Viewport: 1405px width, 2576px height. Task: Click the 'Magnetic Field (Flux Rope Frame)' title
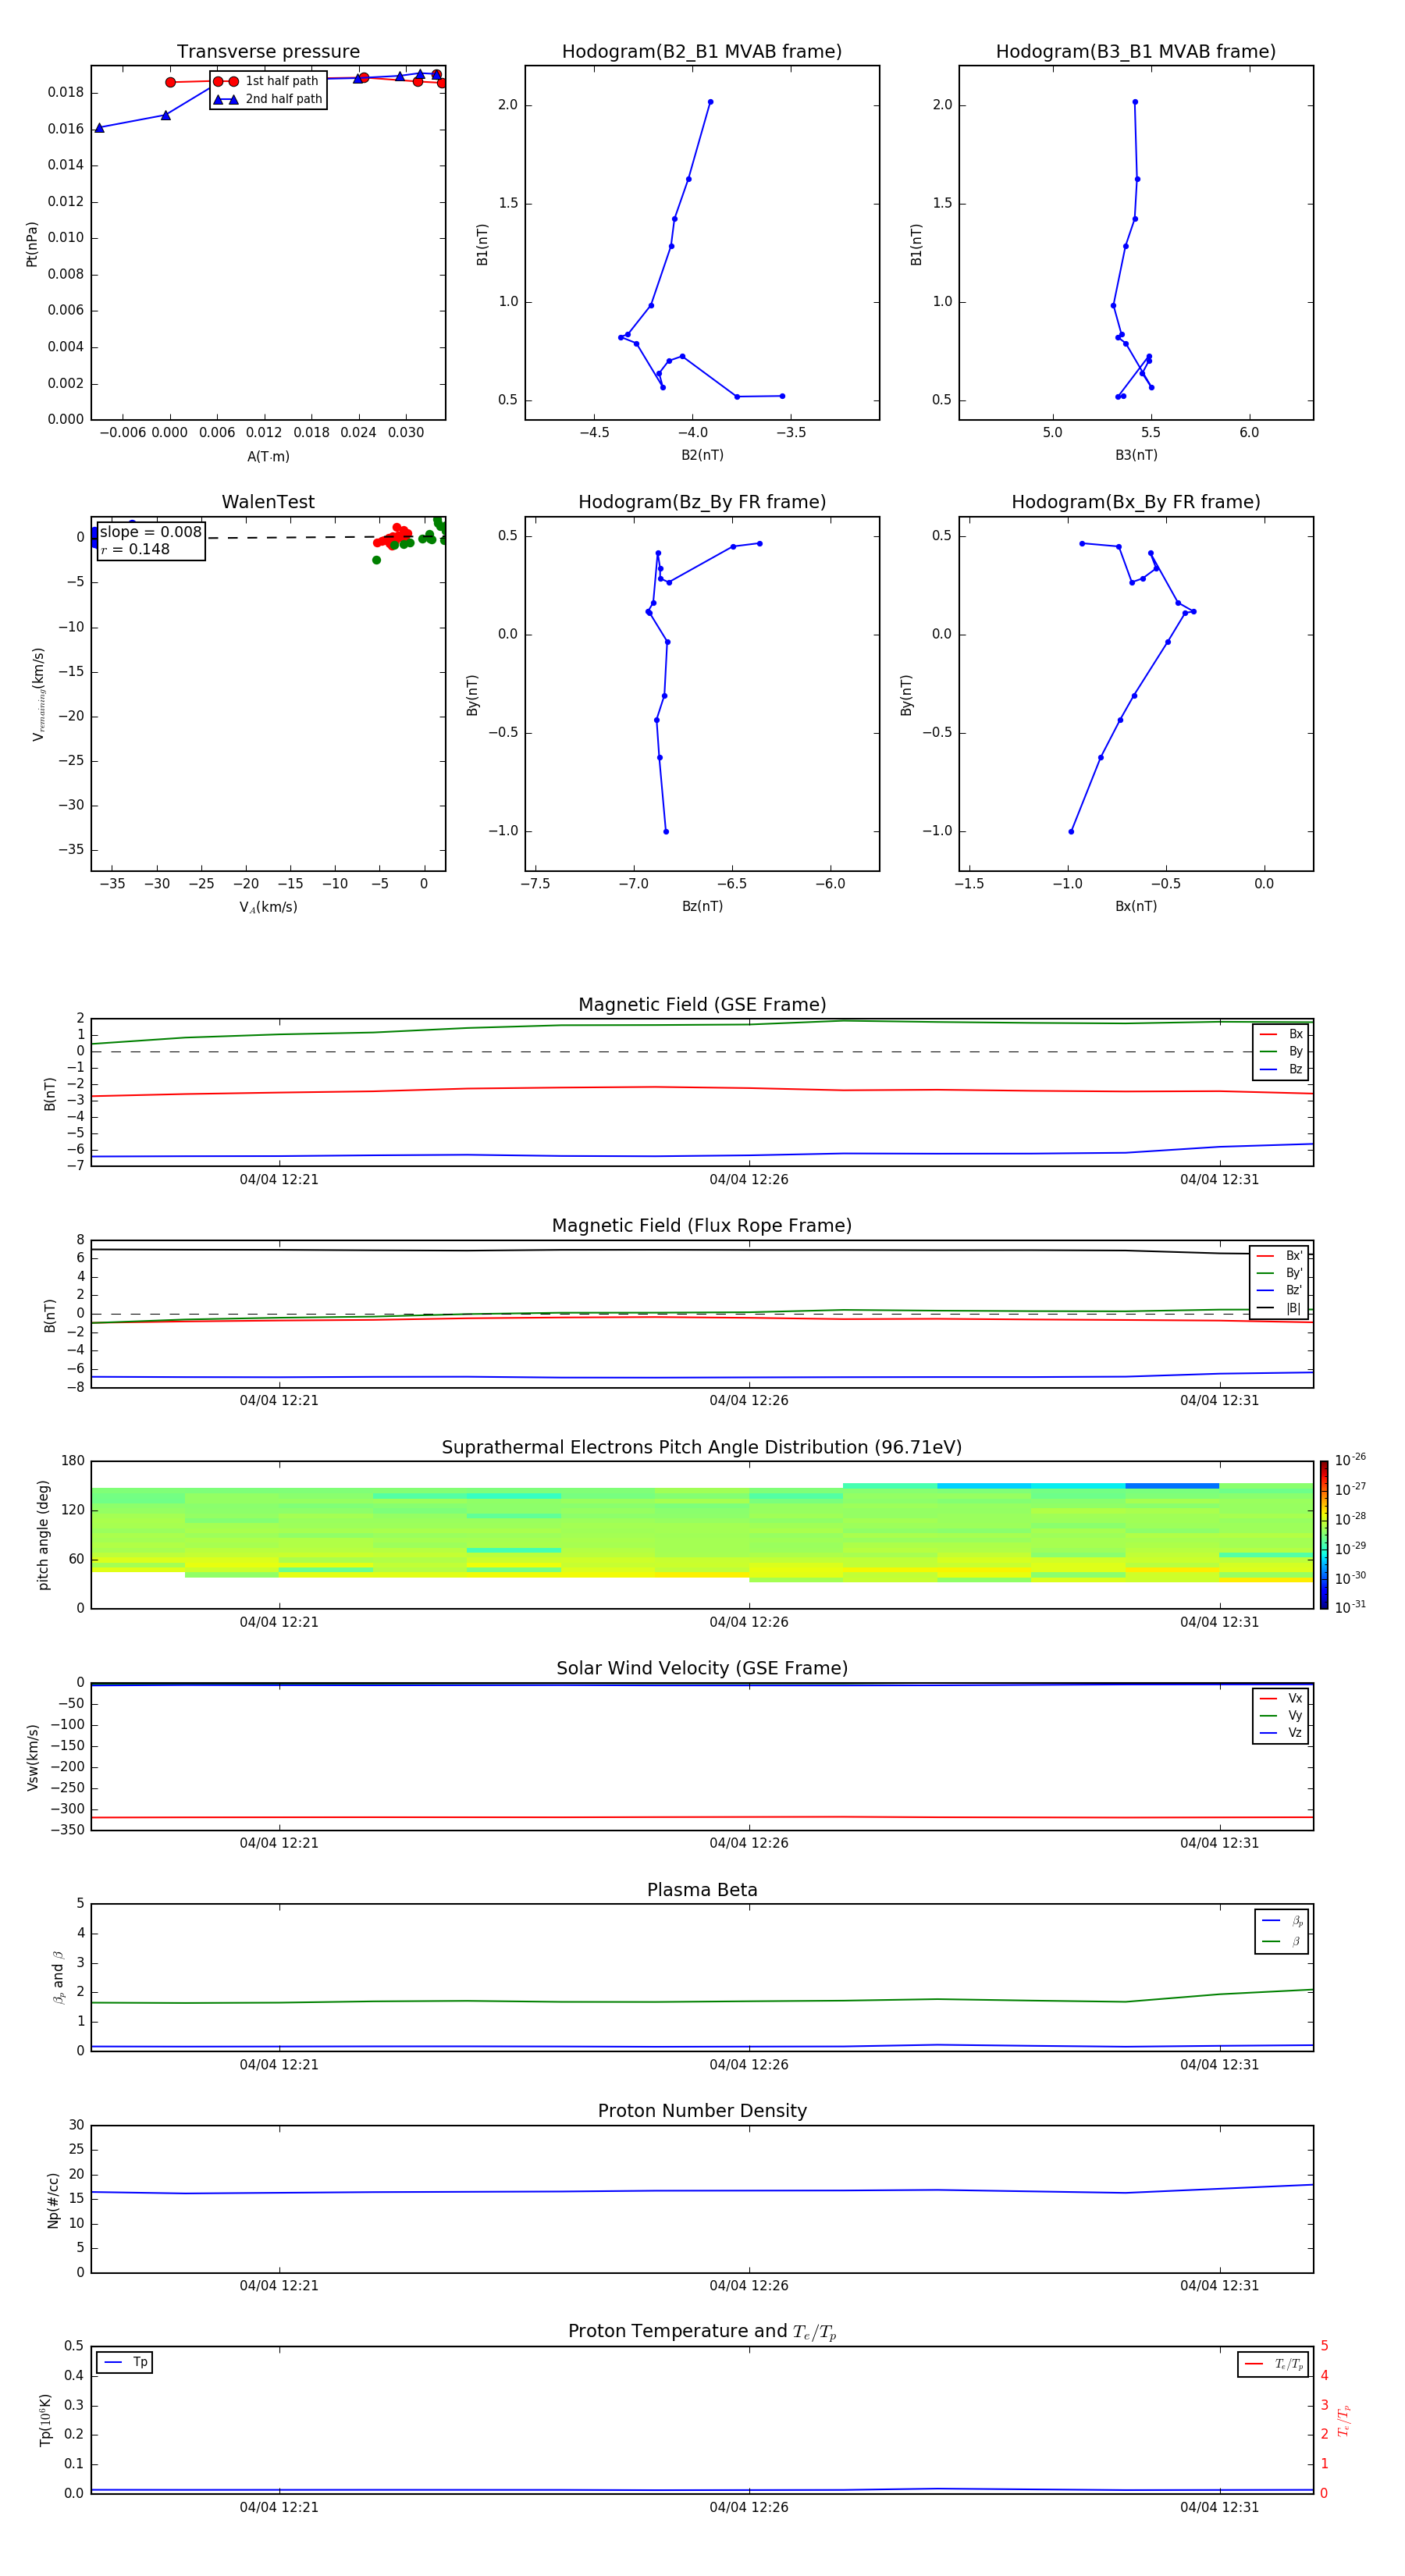(702, 1226)
